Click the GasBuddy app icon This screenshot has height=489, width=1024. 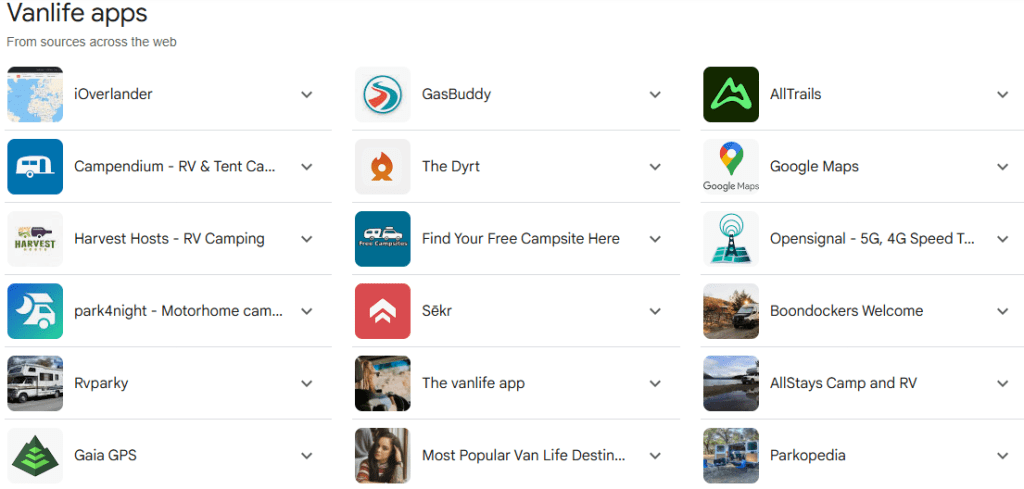[383, 95]
